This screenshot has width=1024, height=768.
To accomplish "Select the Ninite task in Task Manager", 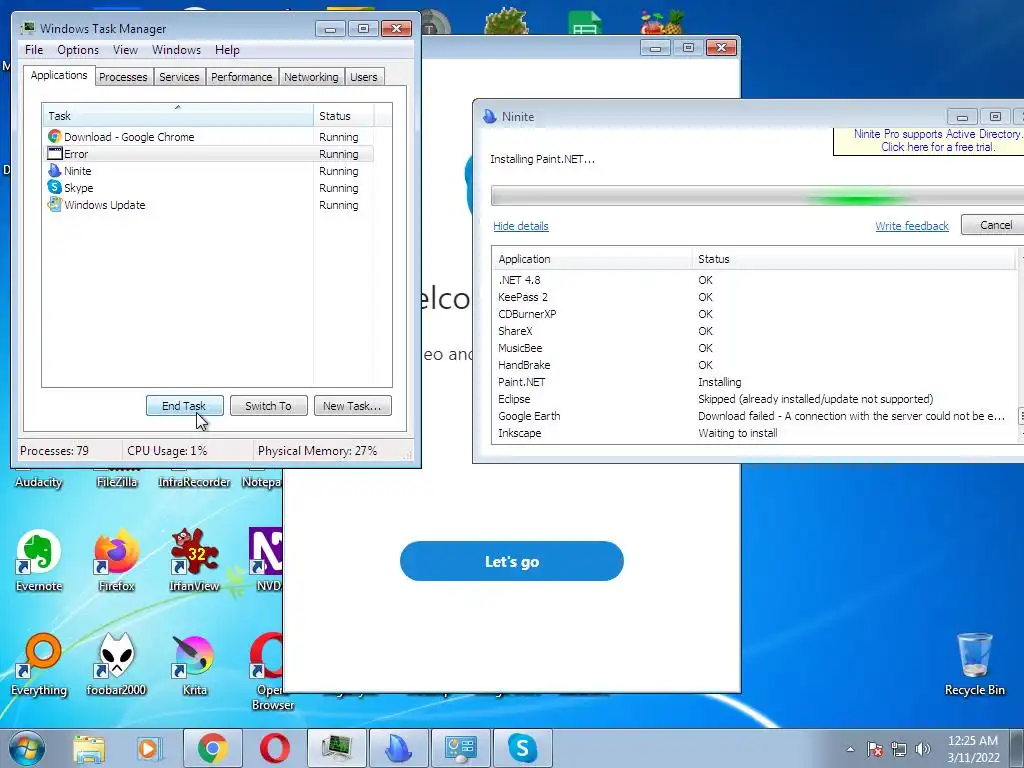I will click(x=209, y=170).
